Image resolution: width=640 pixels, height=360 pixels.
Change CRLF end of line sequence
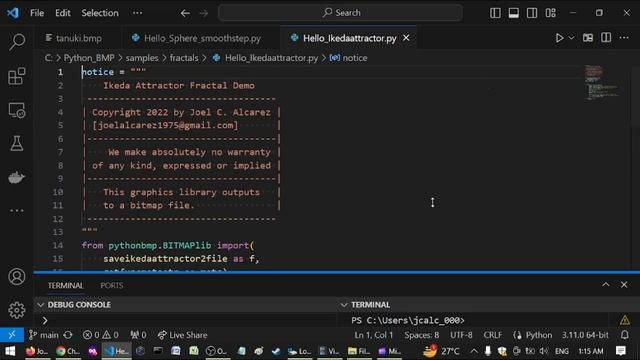493,335
